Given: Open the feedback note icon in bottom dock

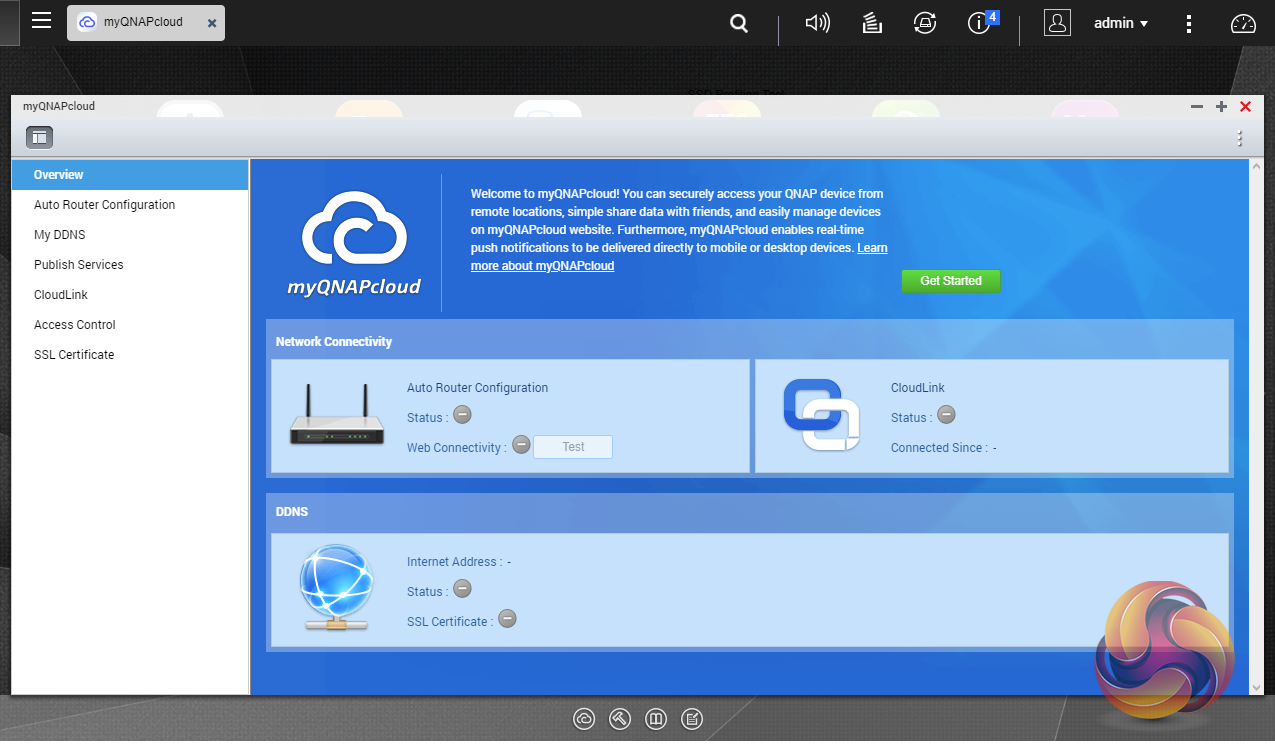Looking at the screenshot, I should tap(692, 719).
